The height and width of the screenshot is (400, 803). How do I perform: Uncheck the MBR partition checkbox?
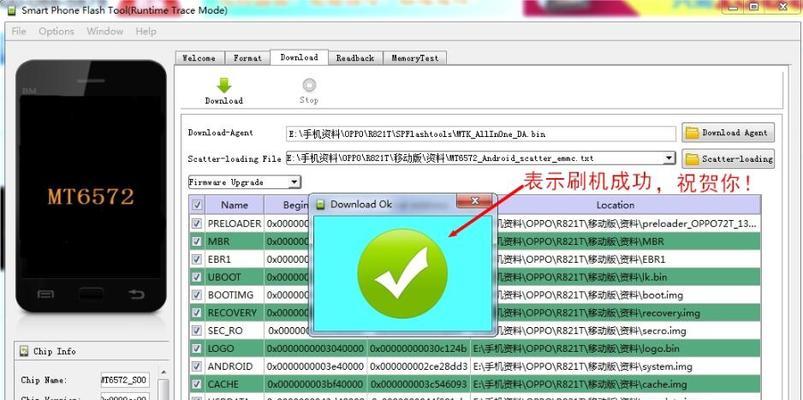197,241
